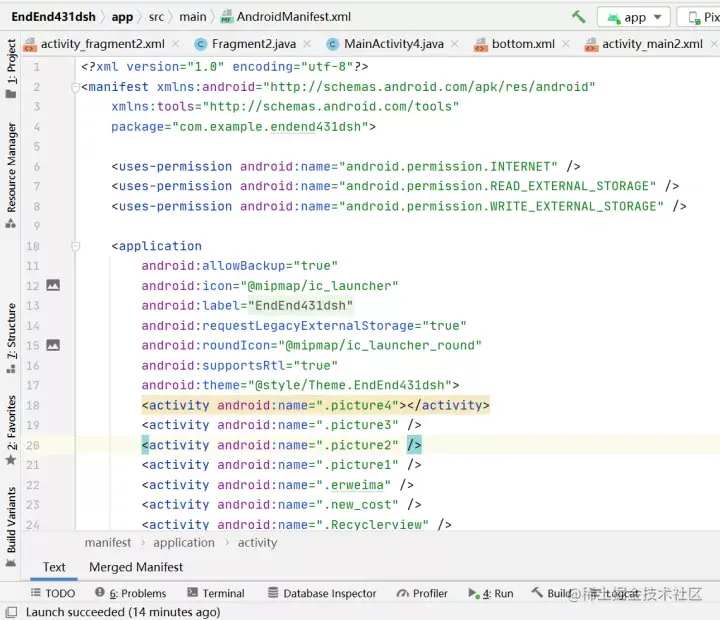720x620 pixels.
Task: Click the image gutter icon on line 15
Action: 53,345
